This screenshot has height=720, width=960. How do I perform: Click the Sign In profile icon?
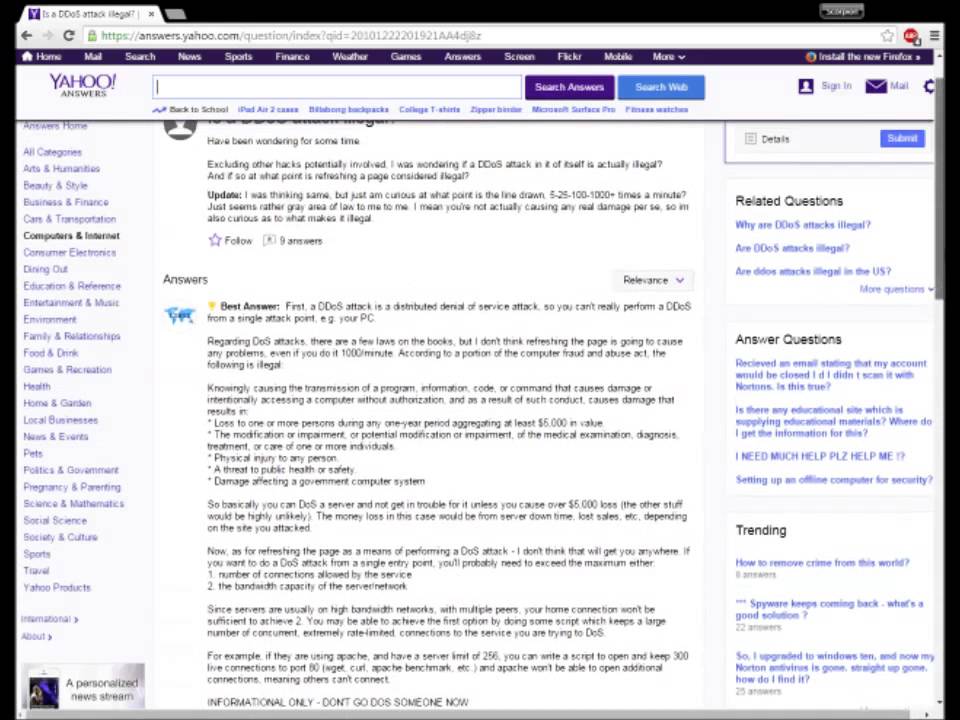click(x=806, y=86)
